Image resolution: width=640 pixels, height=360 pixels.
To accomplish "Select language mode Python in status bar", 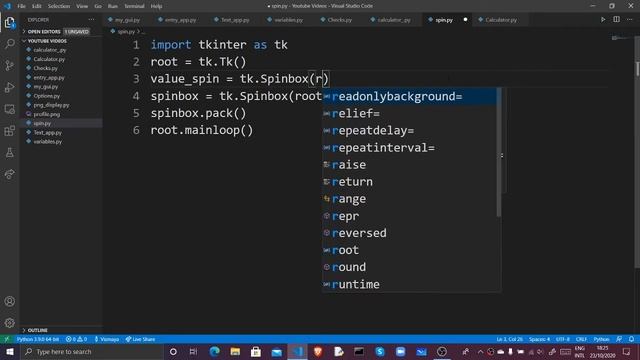I will (x=601, y=339).
